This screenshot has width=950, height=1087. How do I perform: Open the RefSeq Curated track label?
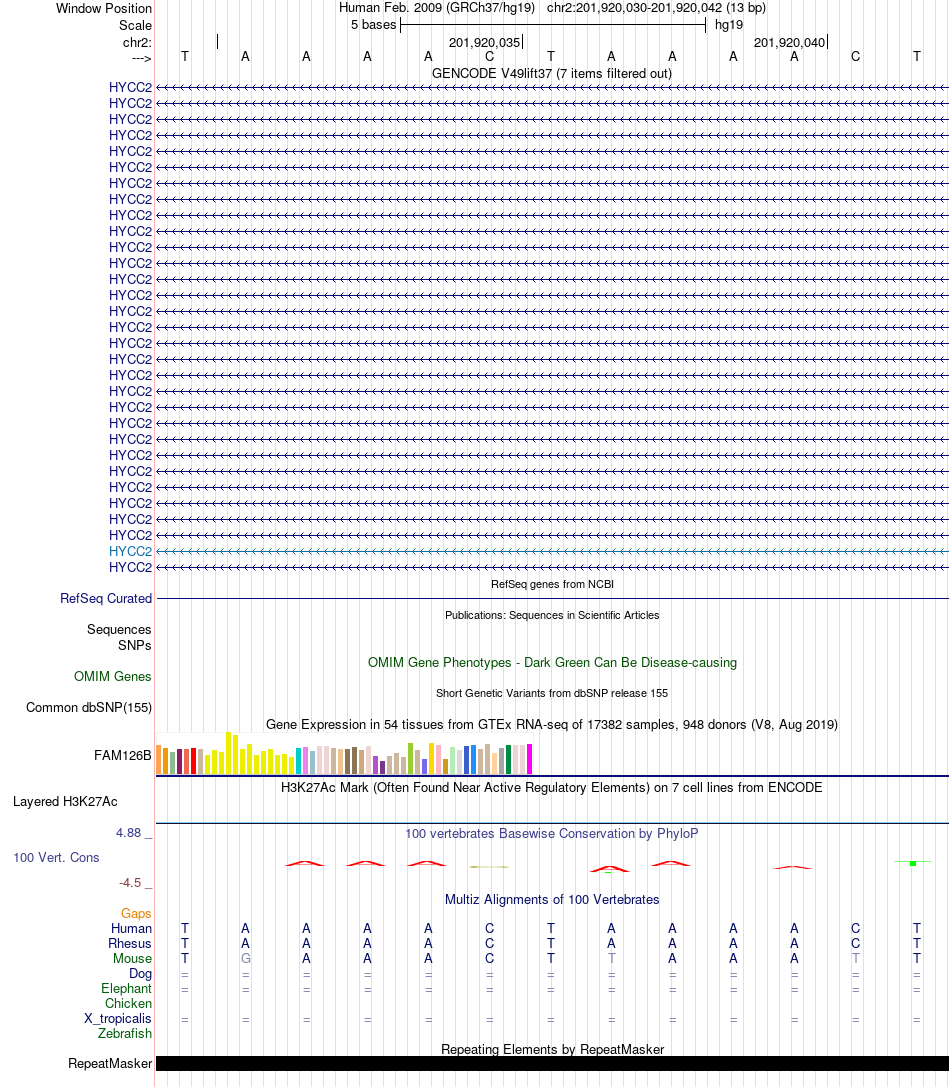tap(106, 598)
